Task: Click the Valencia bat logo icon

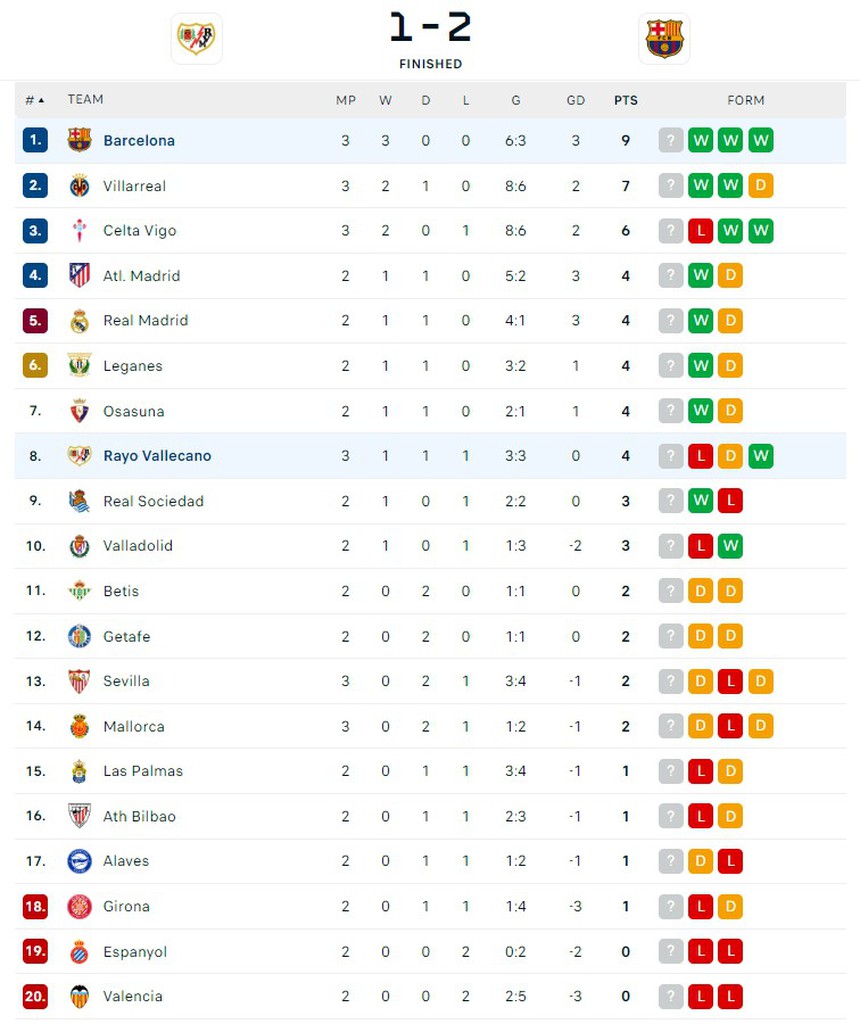Action: point(79,996)
